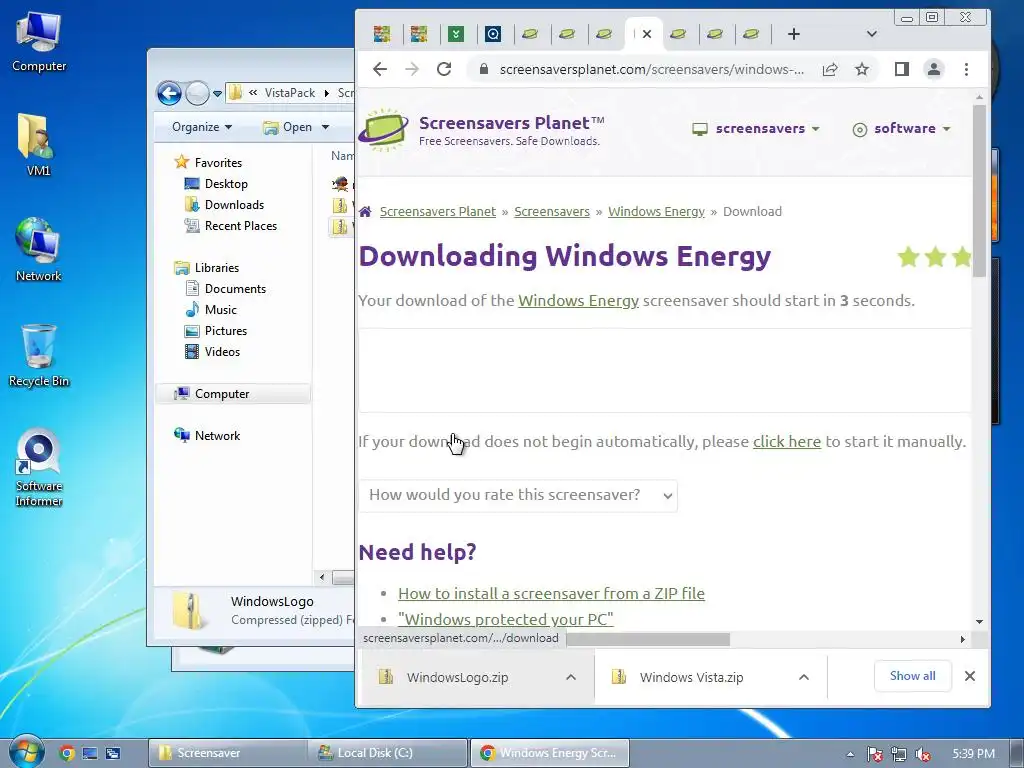Expand options chevron for WindowsLogo.zip
This screenshot has height=768, width=1024.
click(x=571, y=677)
